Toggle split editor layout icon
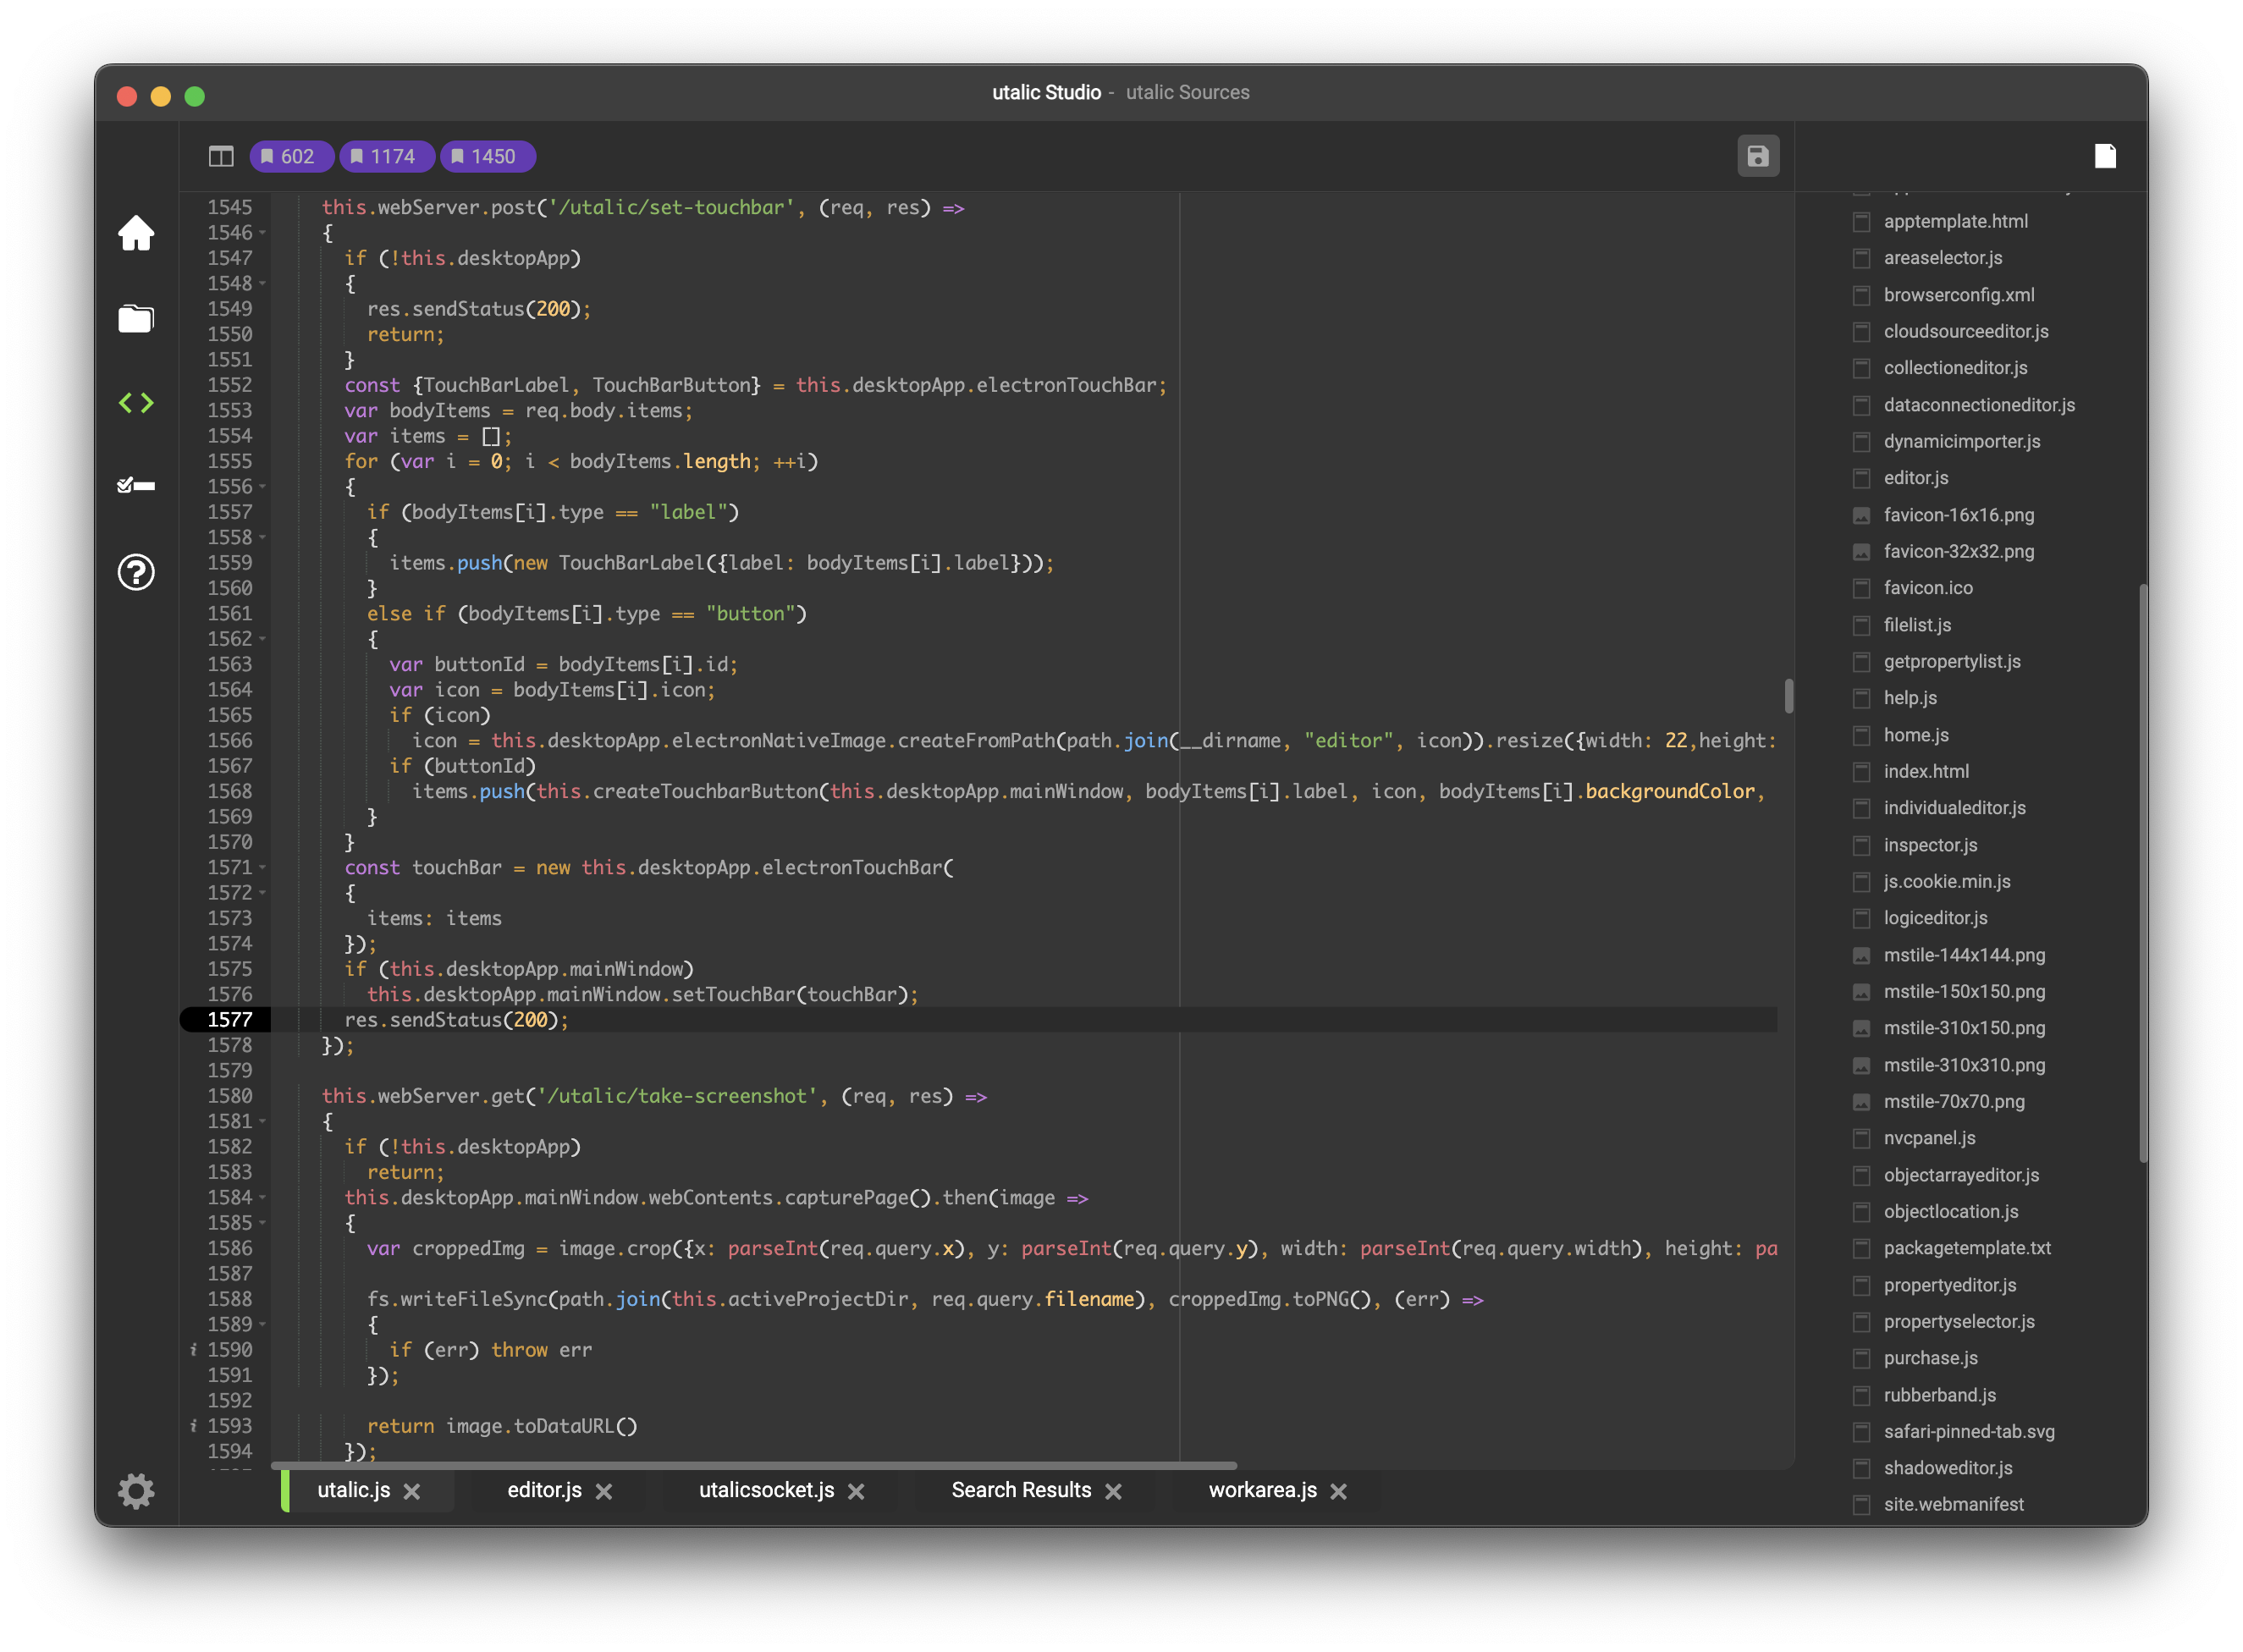This screenshot has height=1652, width=2243. (x=221, y=156)
